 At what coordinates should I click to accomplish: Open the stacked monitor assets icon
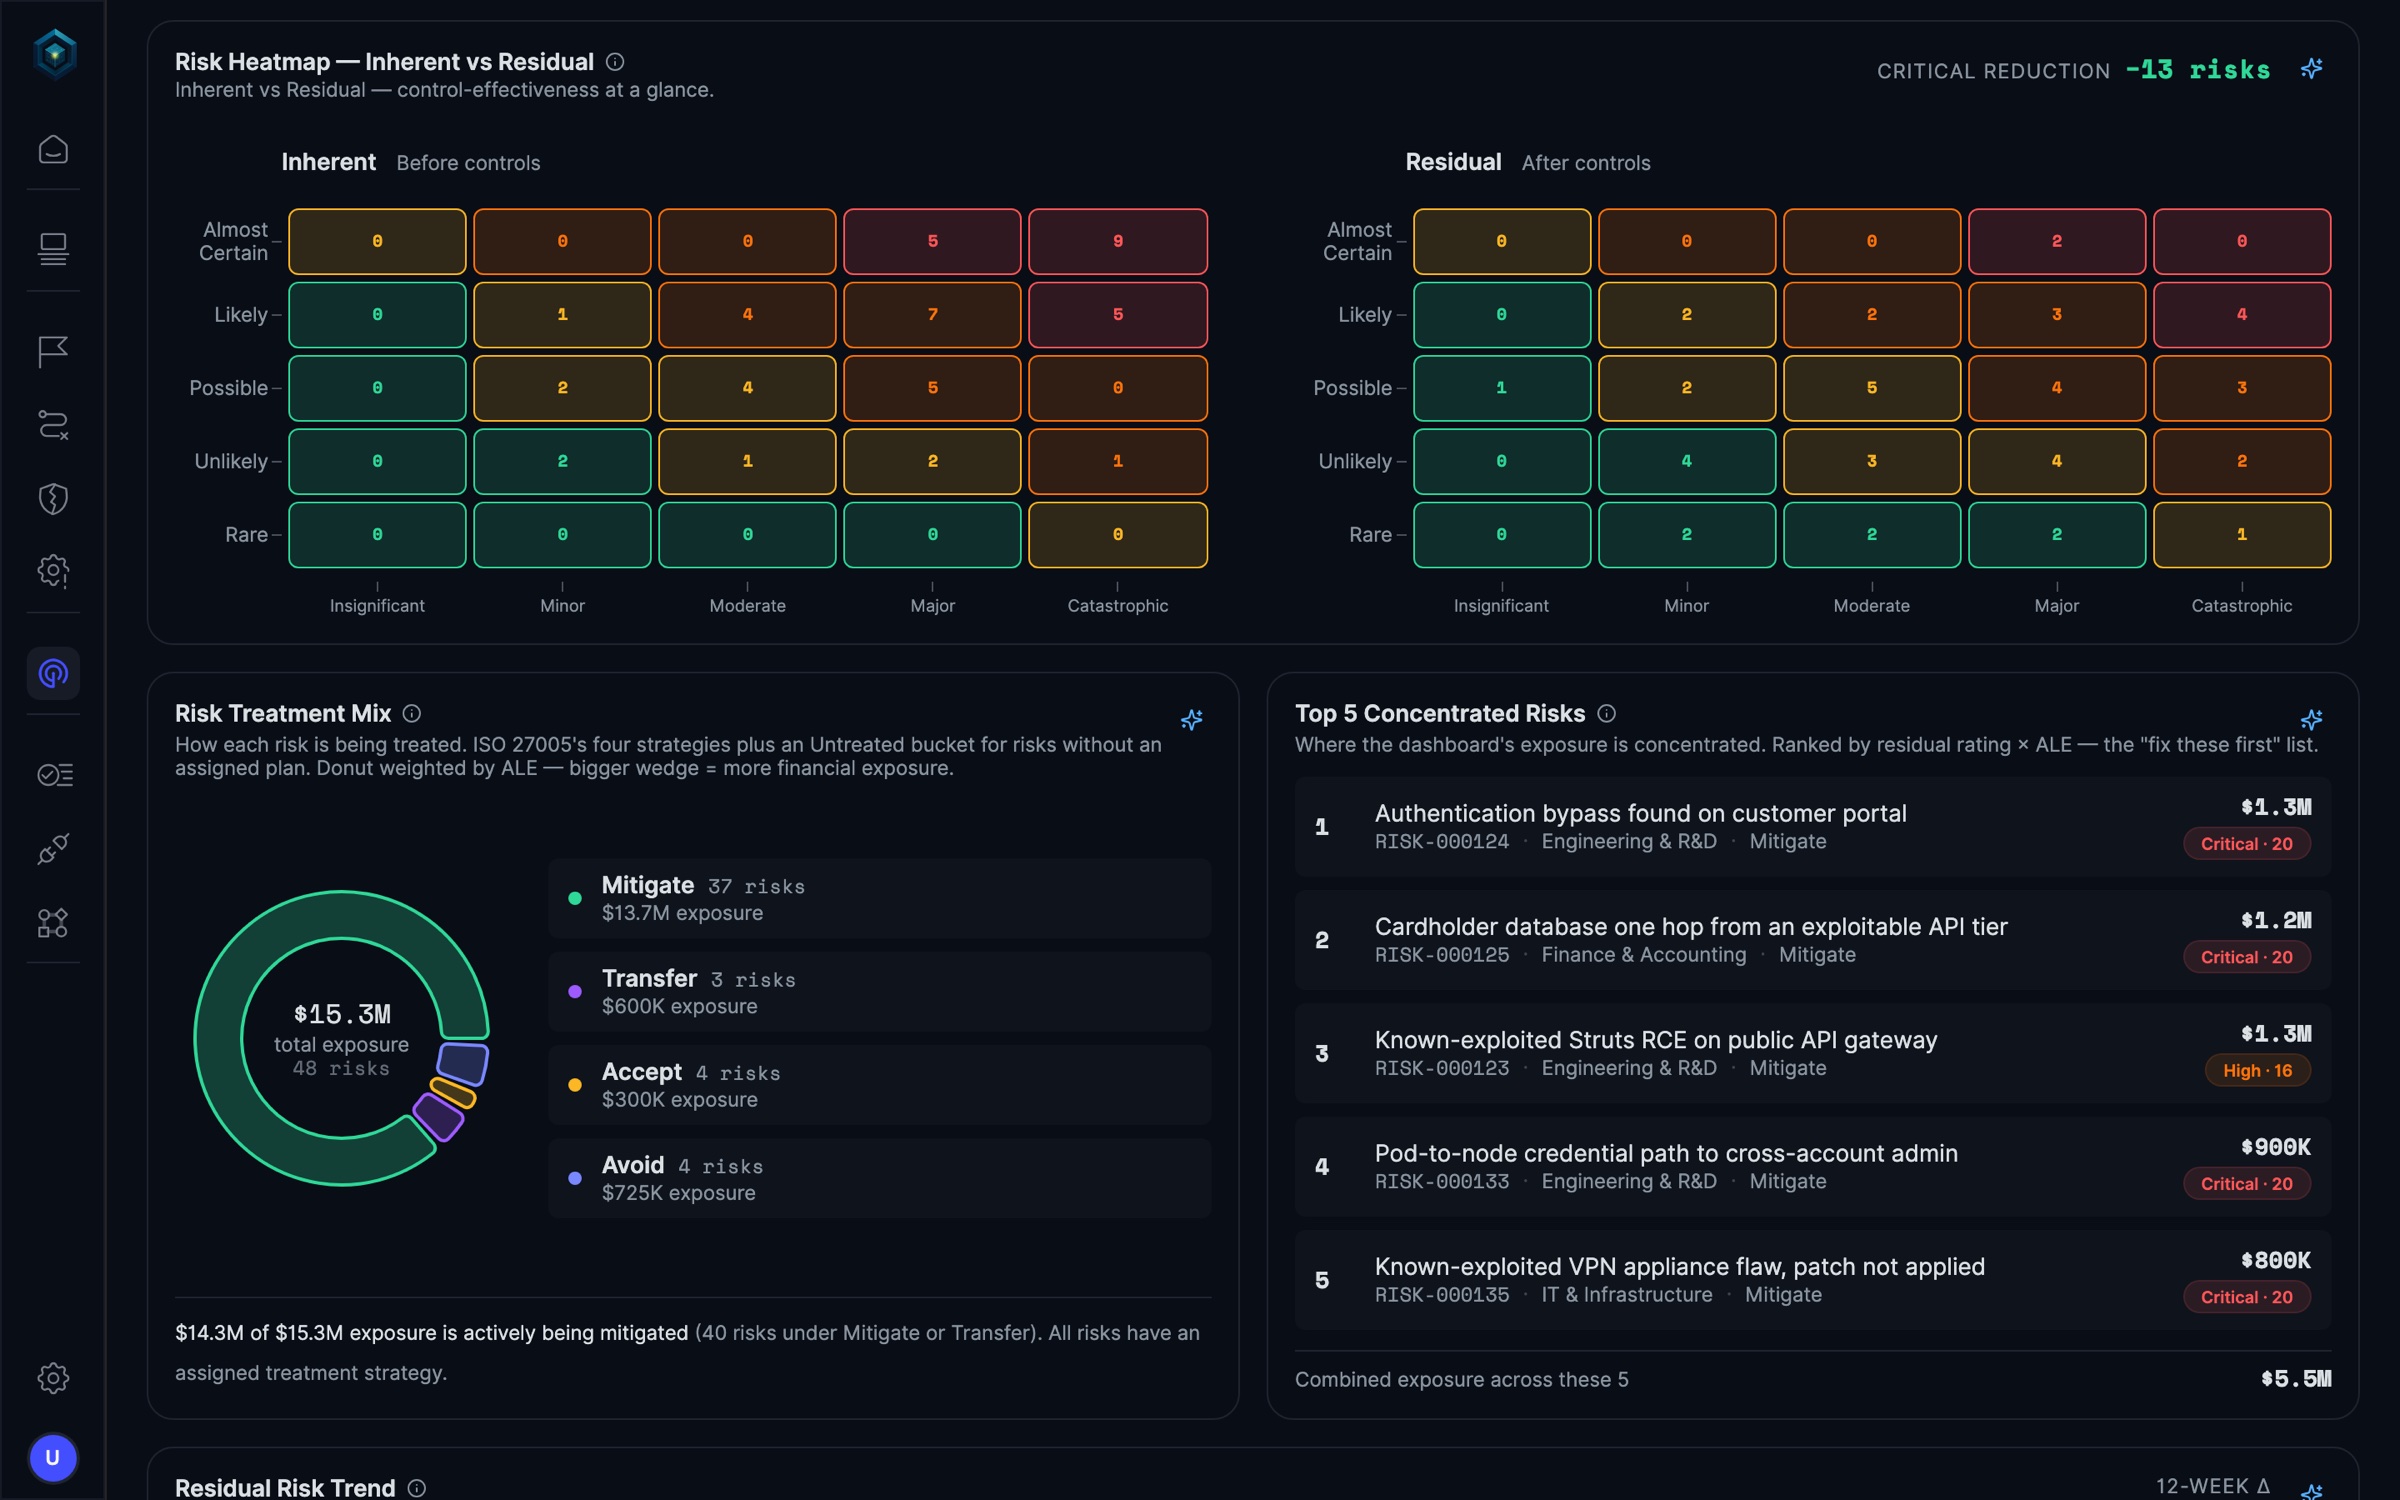(x=53, y=248)
